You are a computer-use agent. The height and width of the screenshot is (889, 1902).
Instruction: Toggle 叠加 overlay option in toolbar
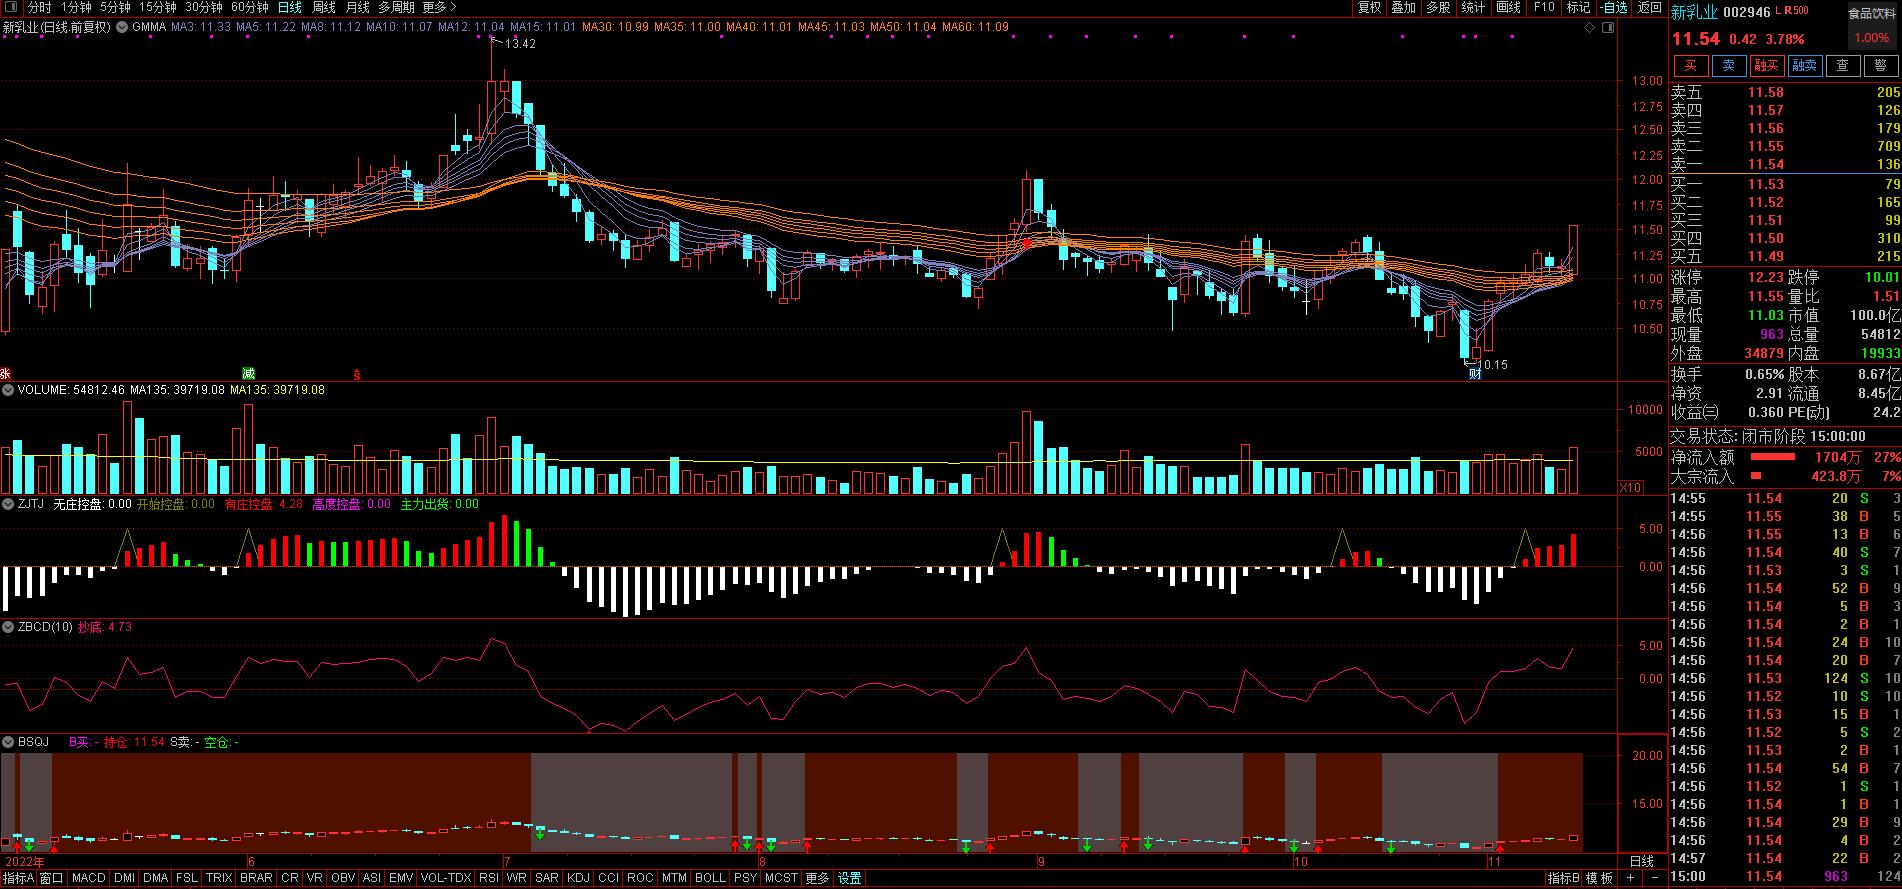coord(1404,8)
